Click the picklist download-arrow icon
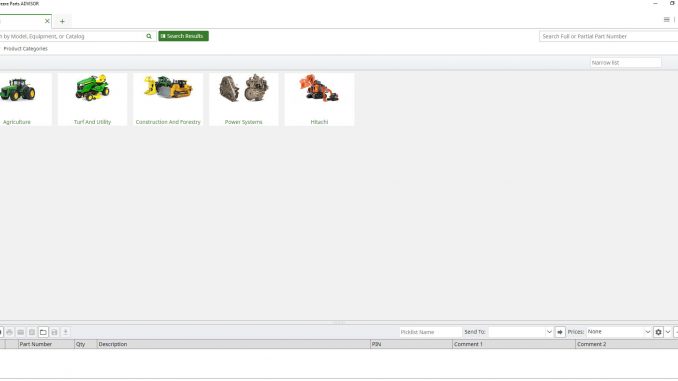This screenshot has height=381, width=678. tap(66, 332)
